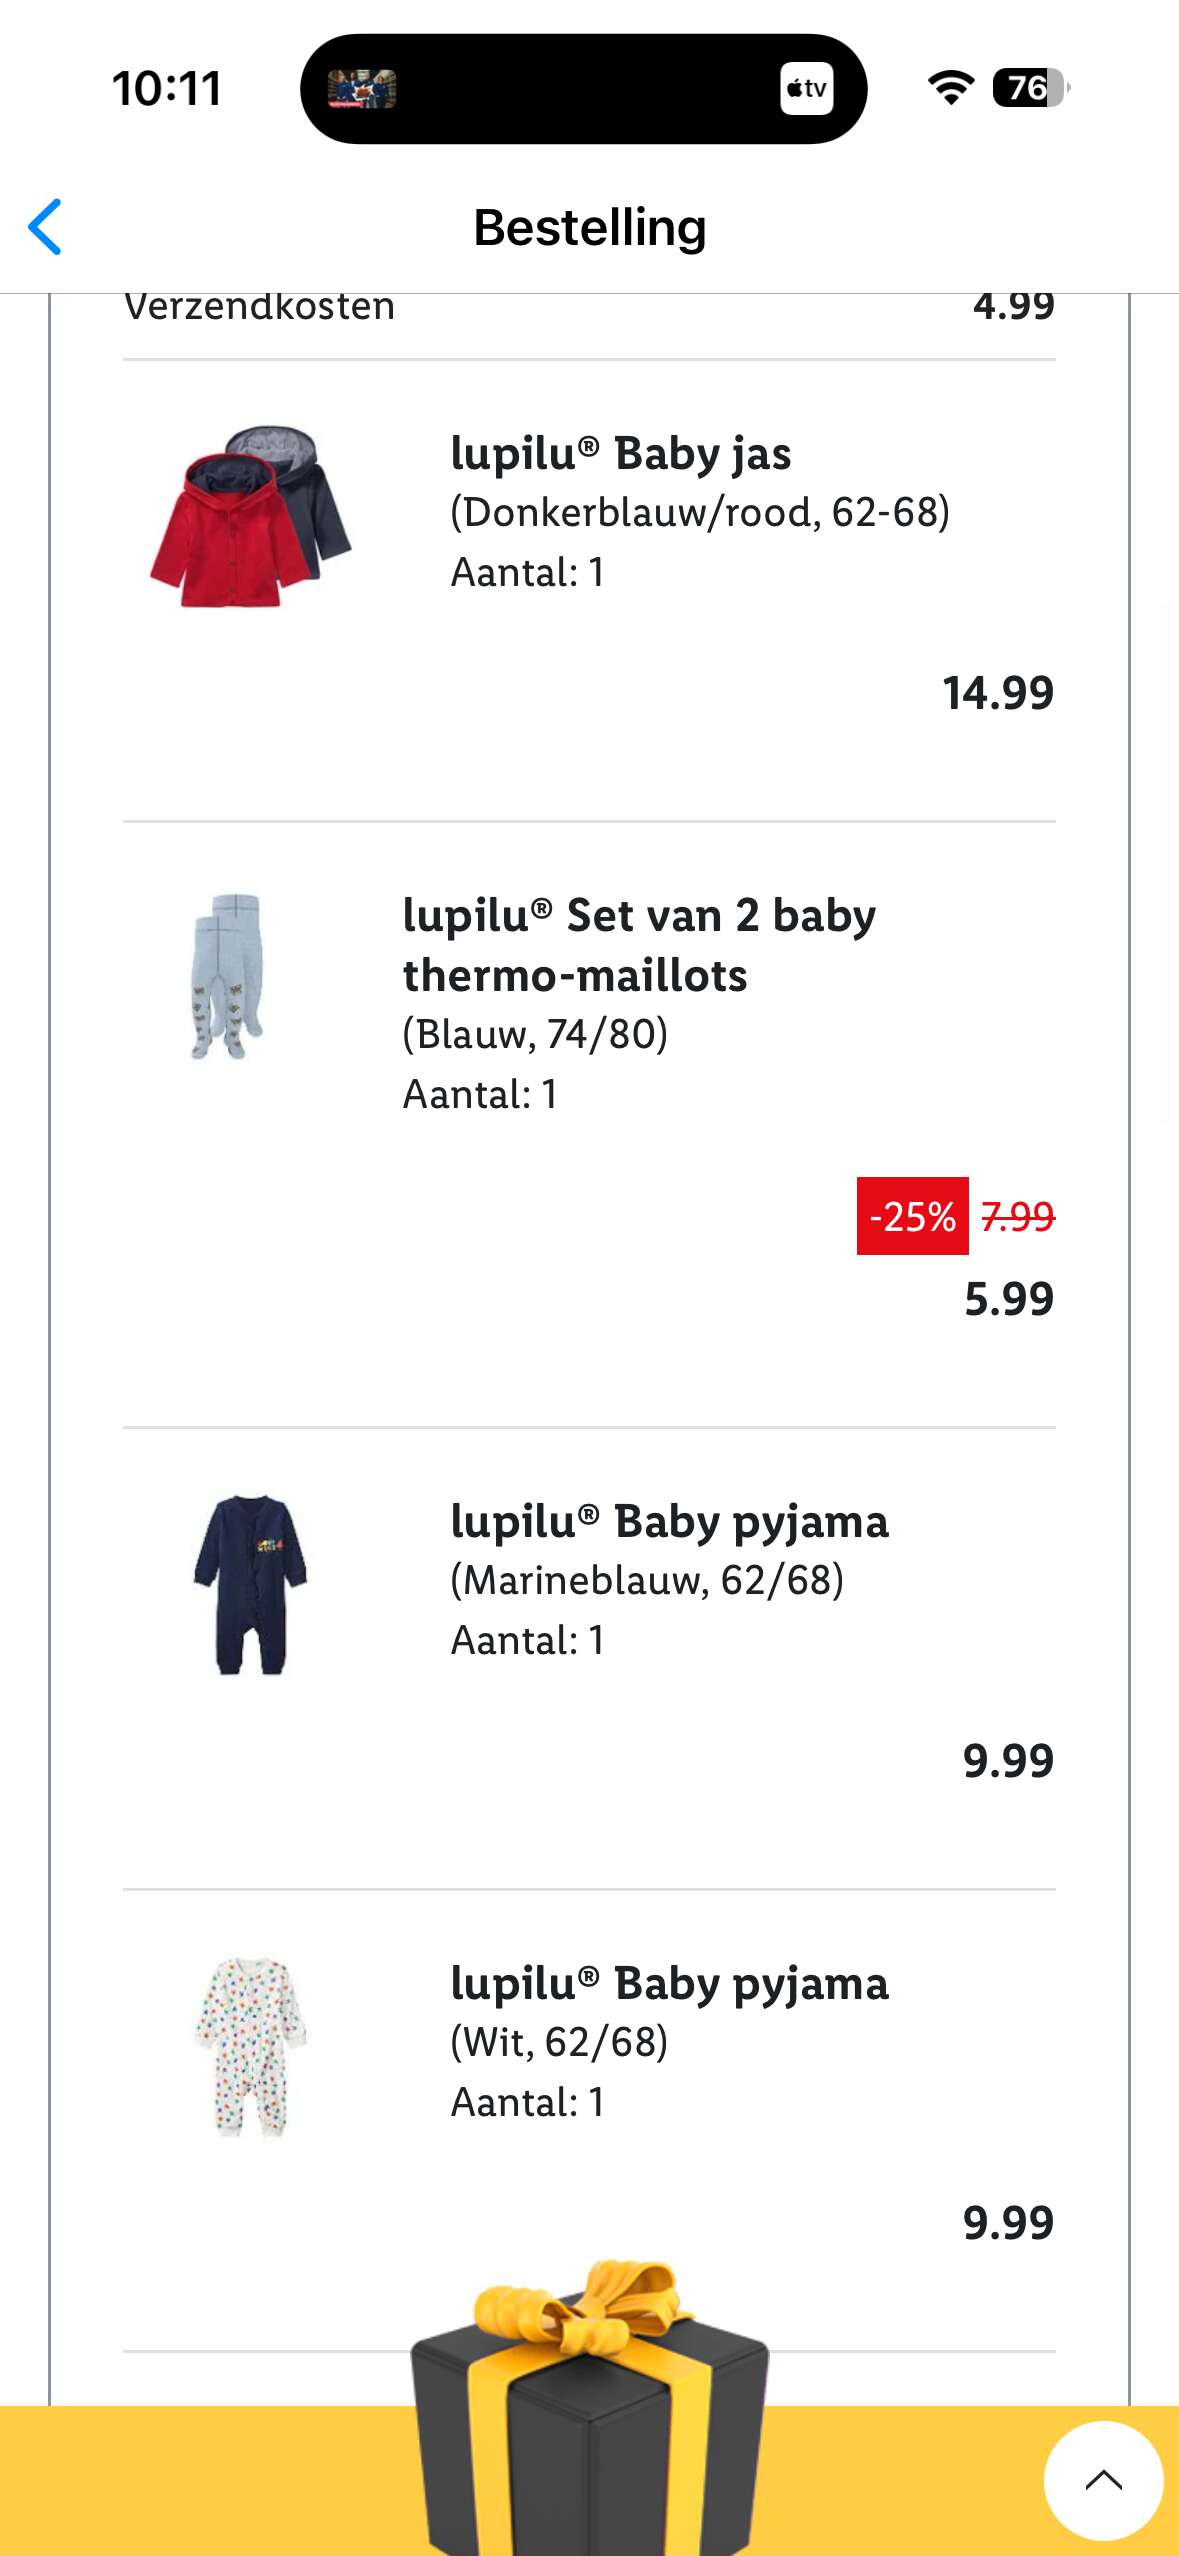Open the white dotted Baby pyjama image
Image resolution: width=1179 pixels, height=2556 pixels.
click(x=250, y=2046)
